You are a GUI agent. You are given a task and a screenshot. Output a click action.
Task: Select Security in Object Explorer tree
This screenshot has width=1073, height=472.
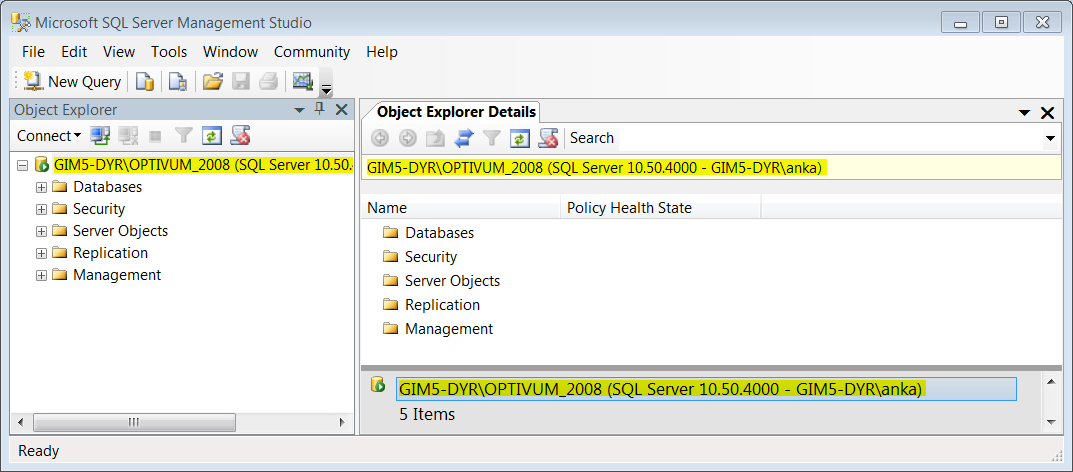pos(99,209)
